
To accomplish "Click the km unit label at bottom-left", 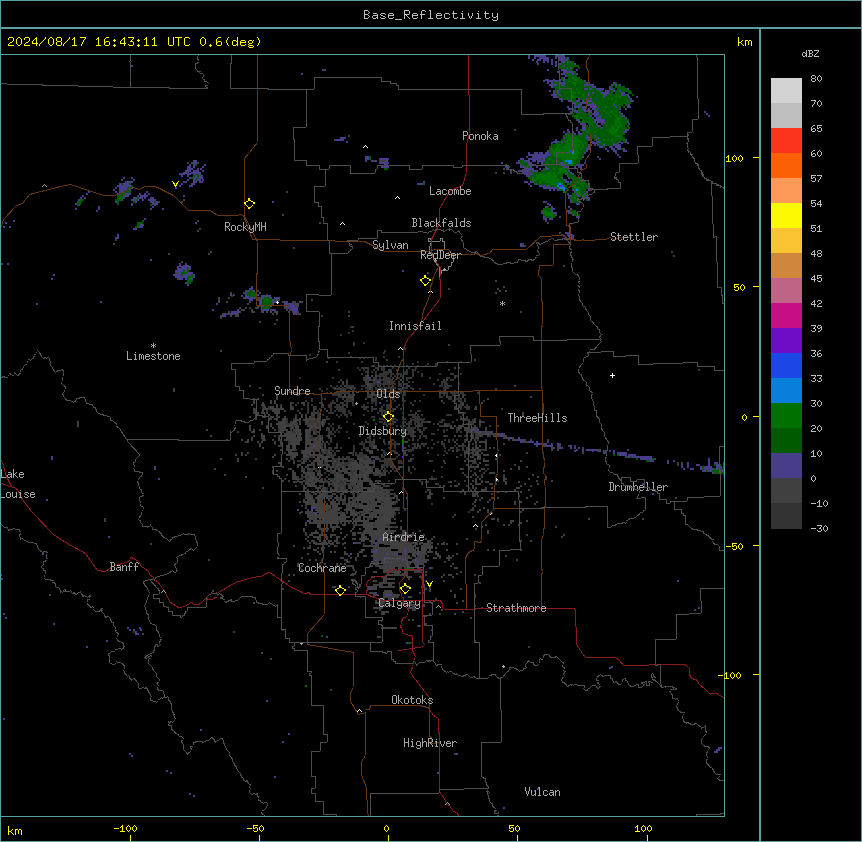I will click(15, 831).
